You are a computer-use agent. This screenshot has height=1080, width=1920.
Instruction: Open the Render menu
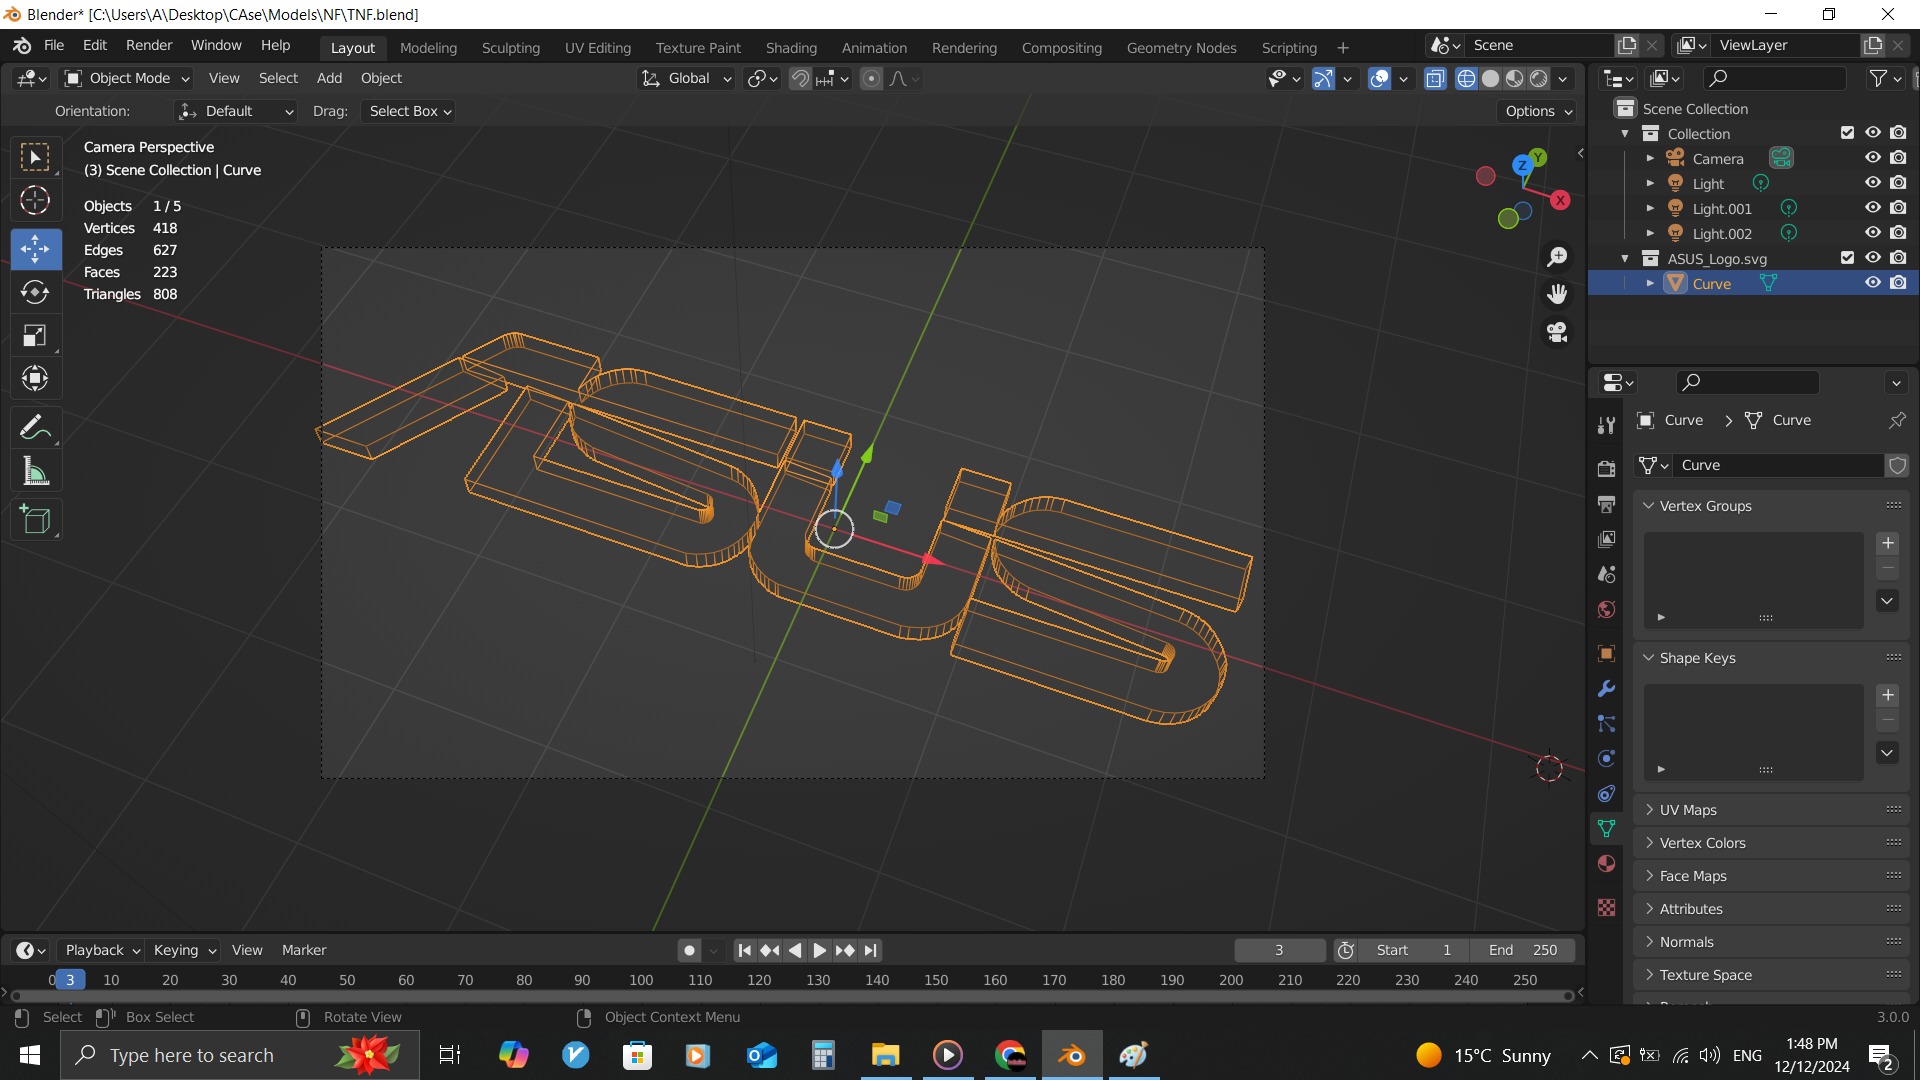coord(149,46)
